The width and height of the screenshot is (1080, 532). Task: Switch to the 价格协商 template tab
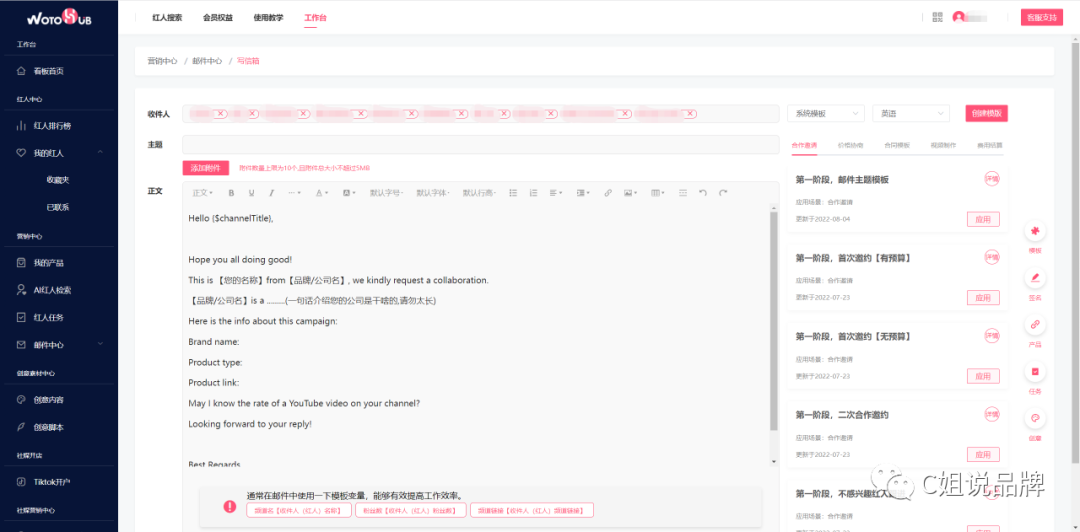click(x=851, y=145)
